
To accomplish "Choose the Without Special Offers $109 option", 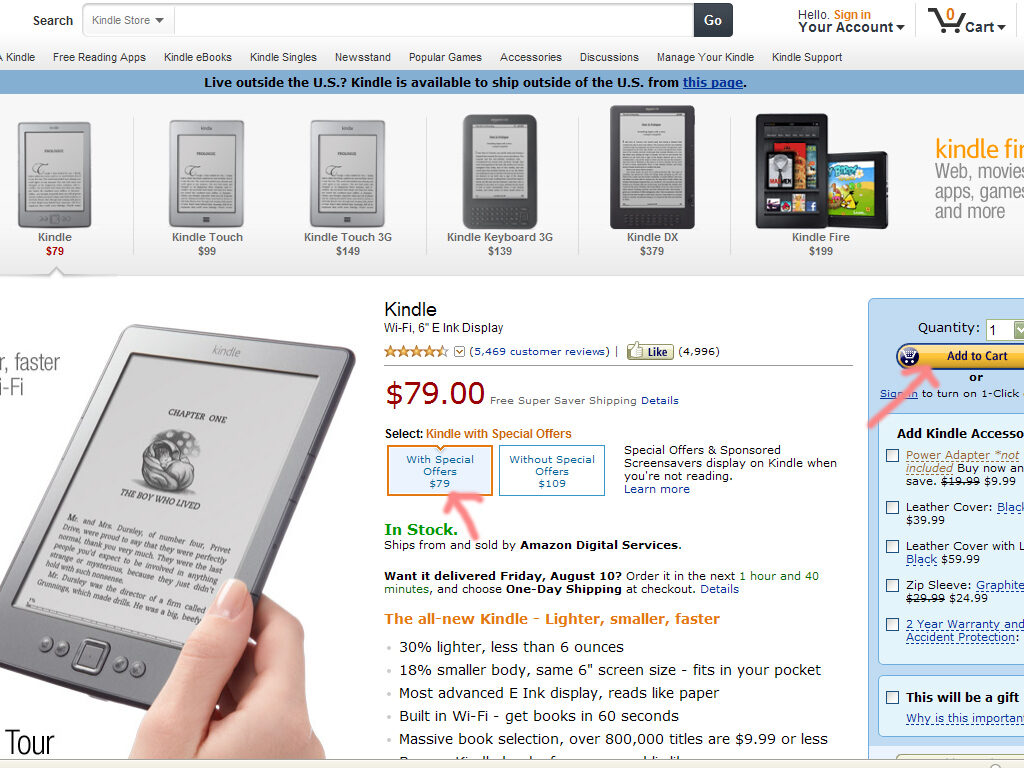I will tap(552, 471).
